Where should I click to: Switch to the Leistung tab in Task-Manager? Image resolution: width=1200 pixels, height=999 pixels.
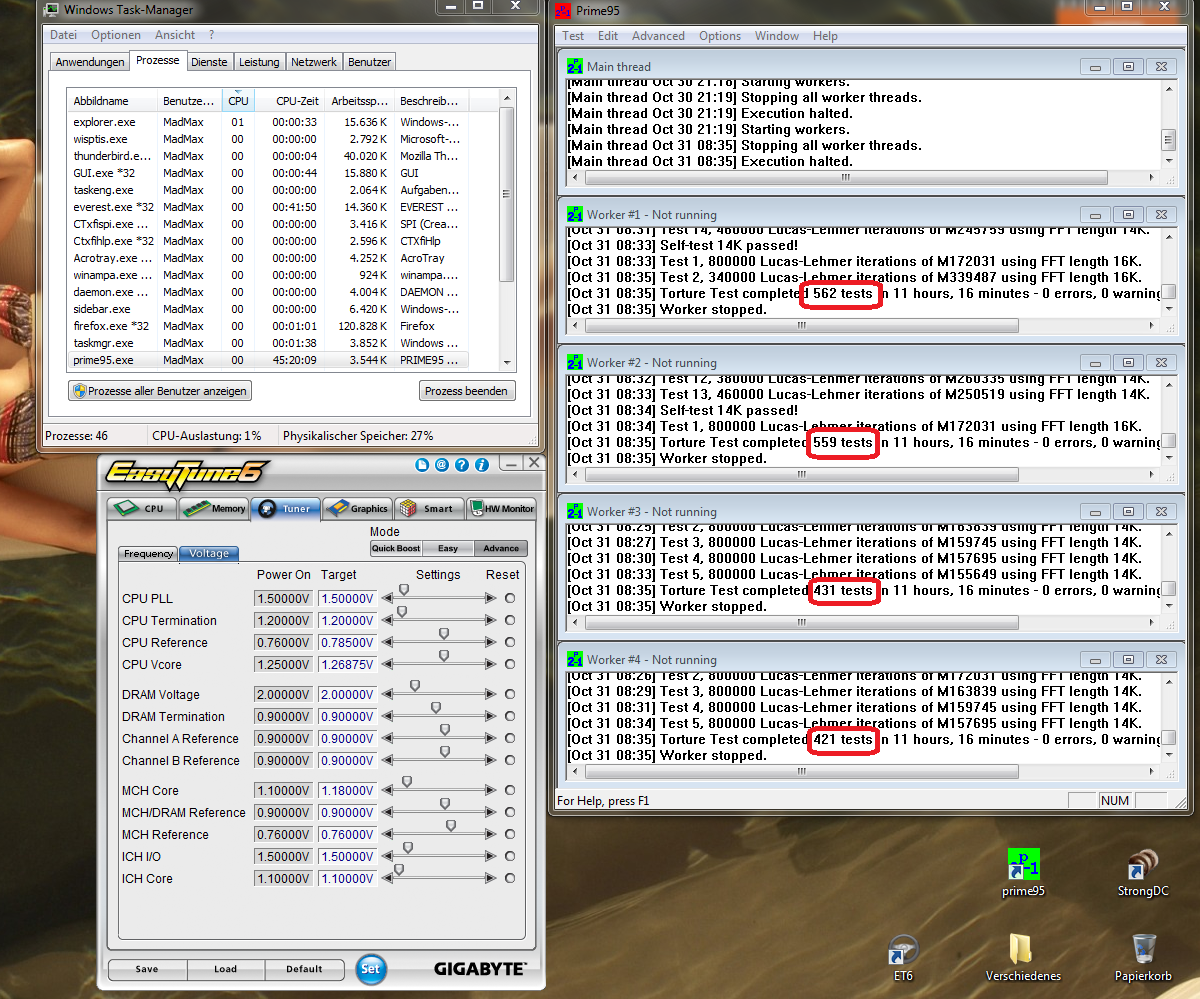coord(259,62)
